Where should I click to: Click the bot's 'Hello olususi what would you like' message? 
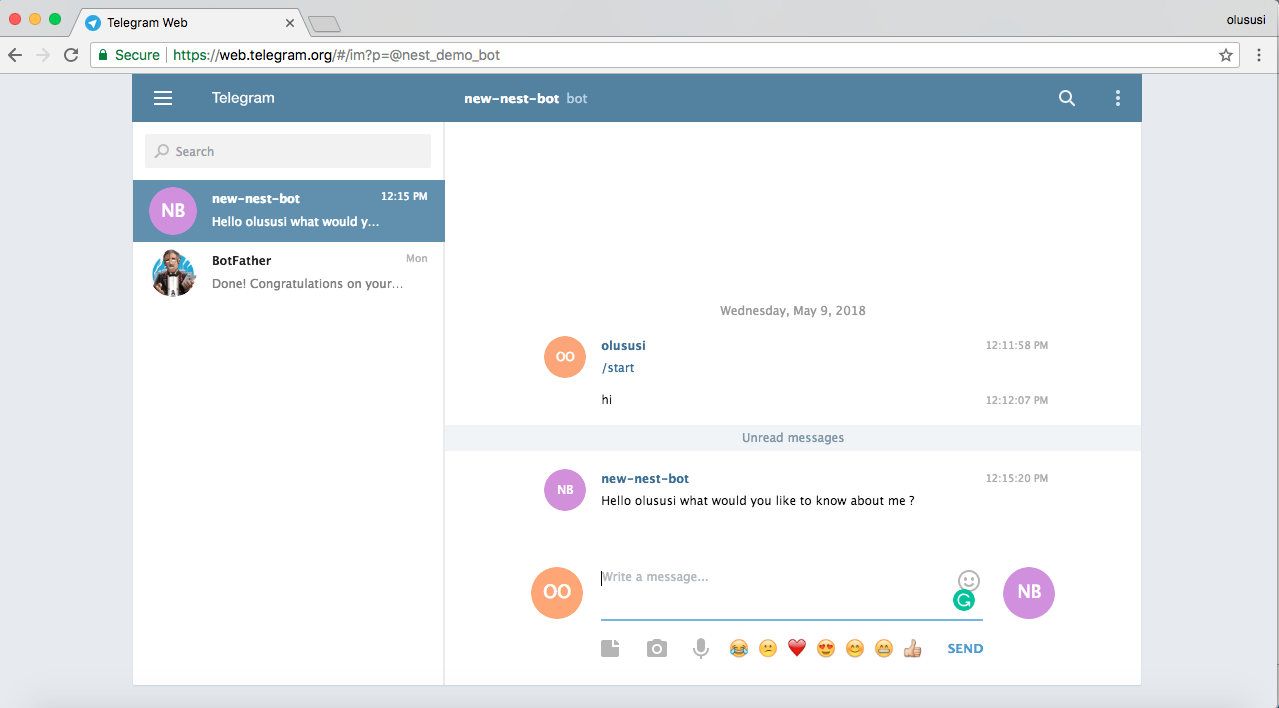point(758,501)
